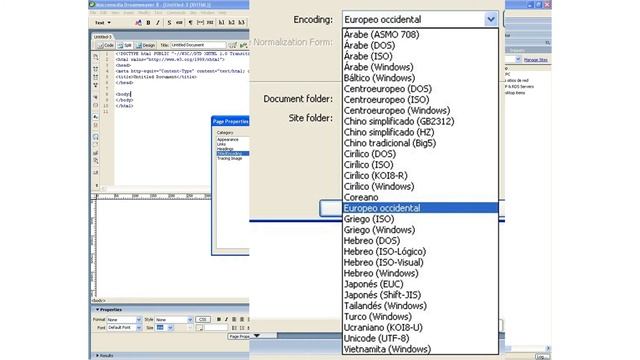Choose Chino simplificado (HZ)
This screenshot has height=360, width=640.
tap(420, 132)
